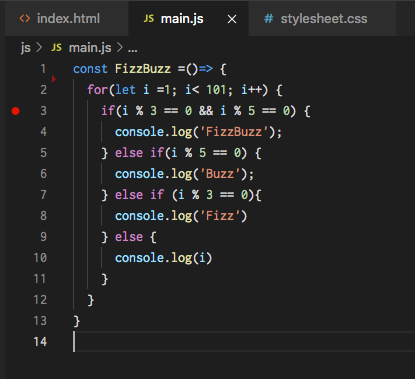Click the 'Fizz' string on line 8
The image size is (415, 379).
[x=220, y=216]
